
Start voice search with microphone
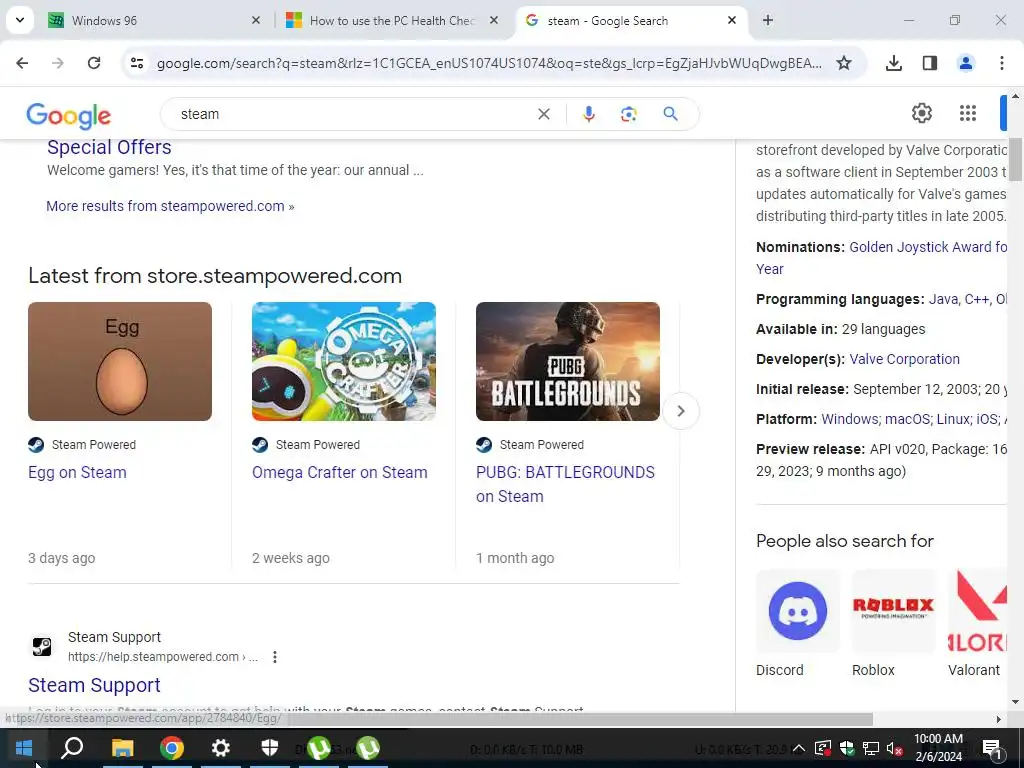click(x=588, y=114)
